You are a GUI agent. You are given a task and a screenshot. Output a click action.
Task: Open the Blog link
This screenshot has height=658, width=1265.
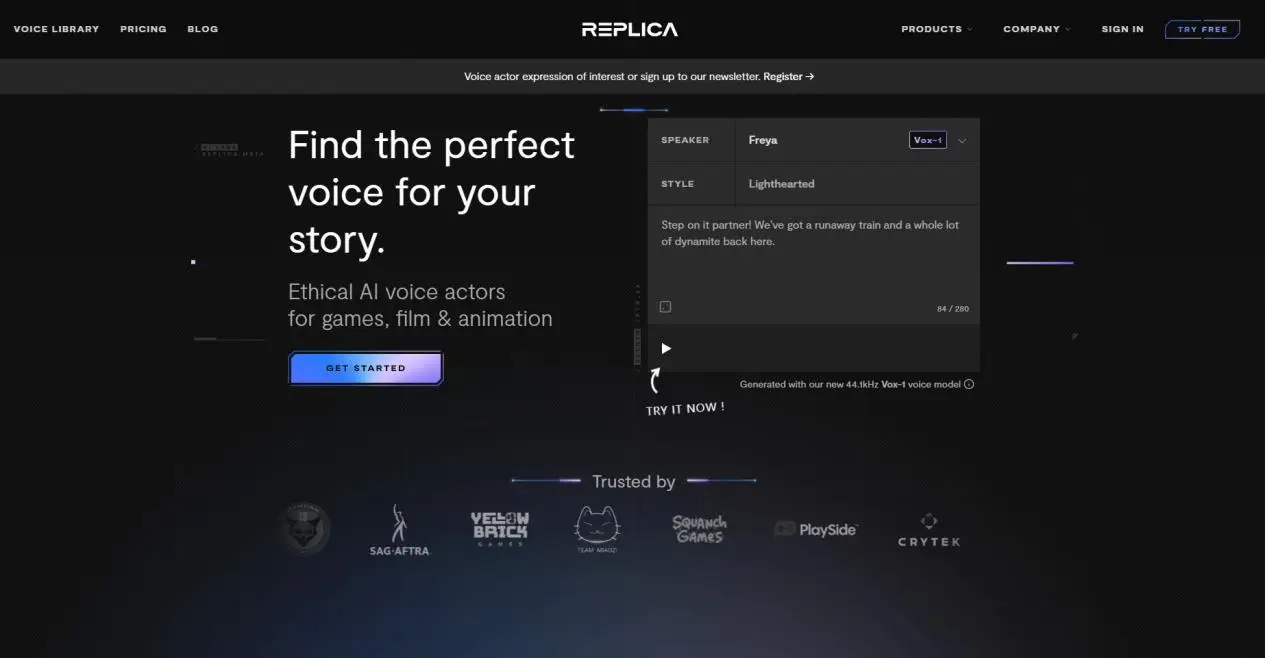pyautogui.click(x=203, y=29)
